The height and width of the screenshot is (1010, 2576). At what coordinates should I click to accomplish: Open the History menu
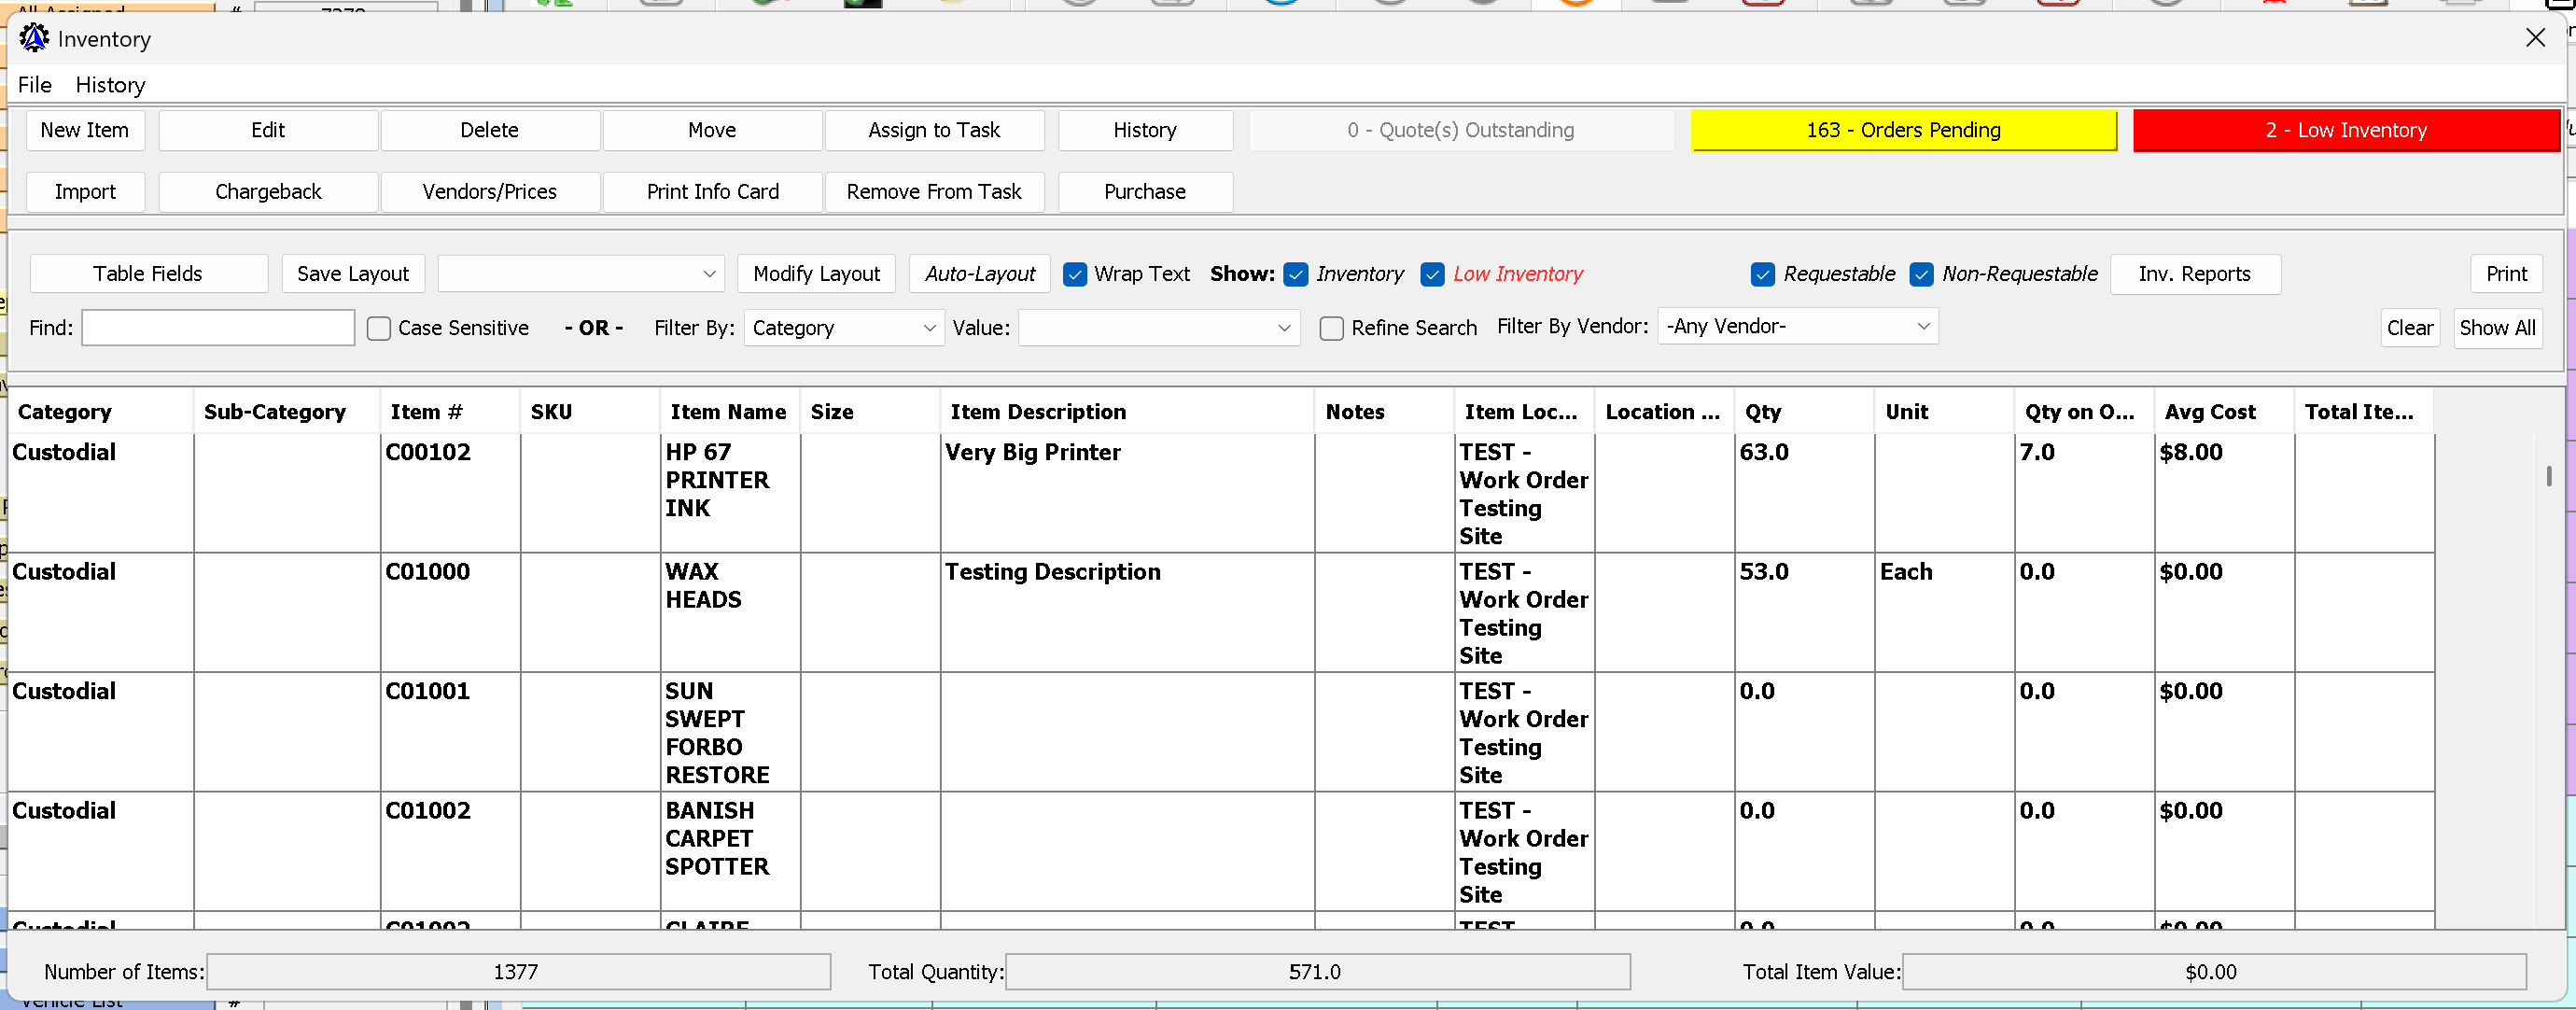coord(110,85)
